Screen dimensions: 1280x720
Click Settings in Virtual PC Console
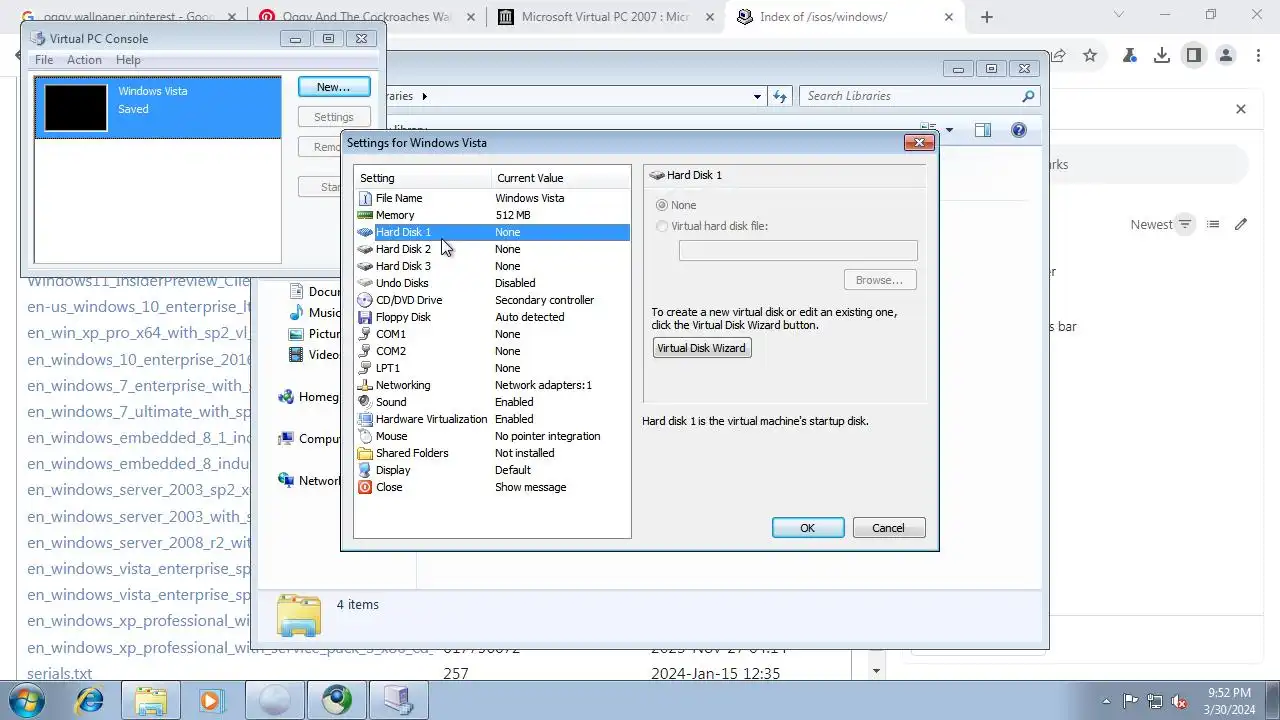(x=334, y=117)
